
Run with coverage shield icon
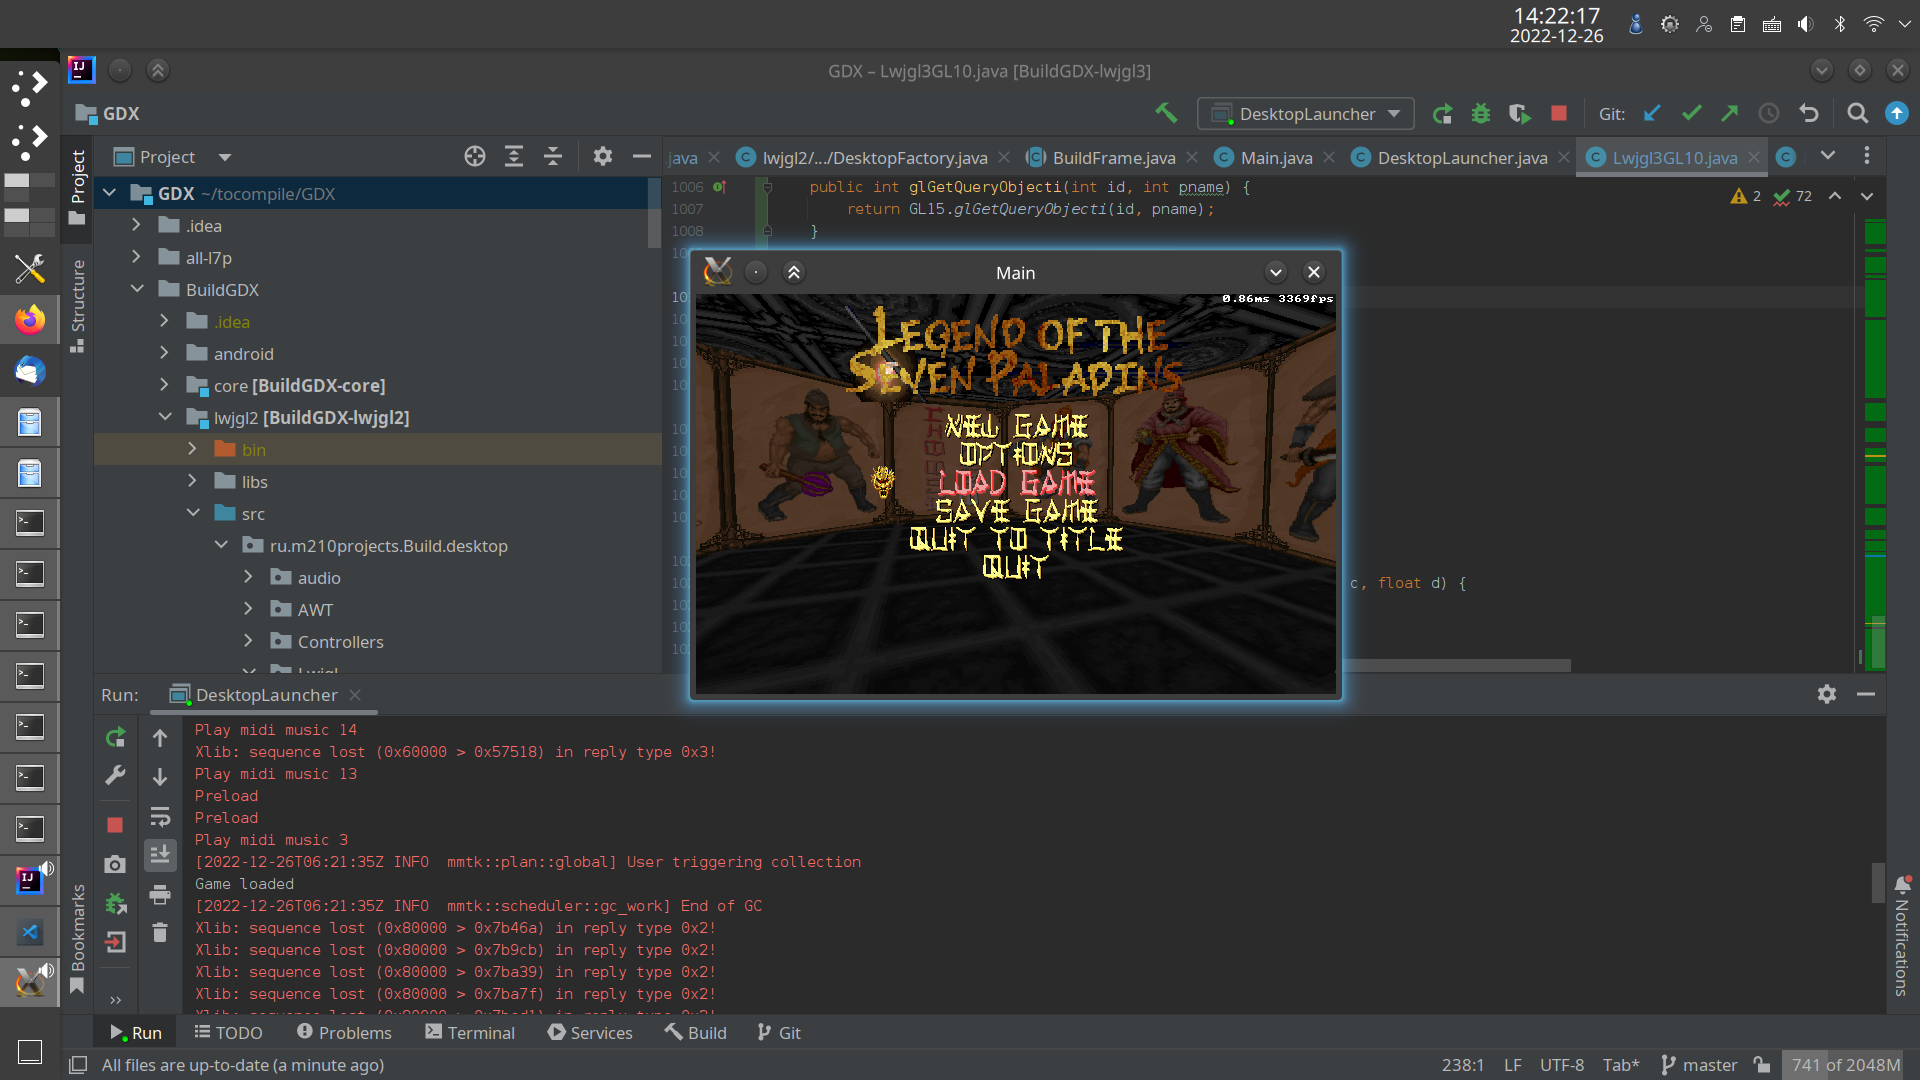pos(1520,114)
